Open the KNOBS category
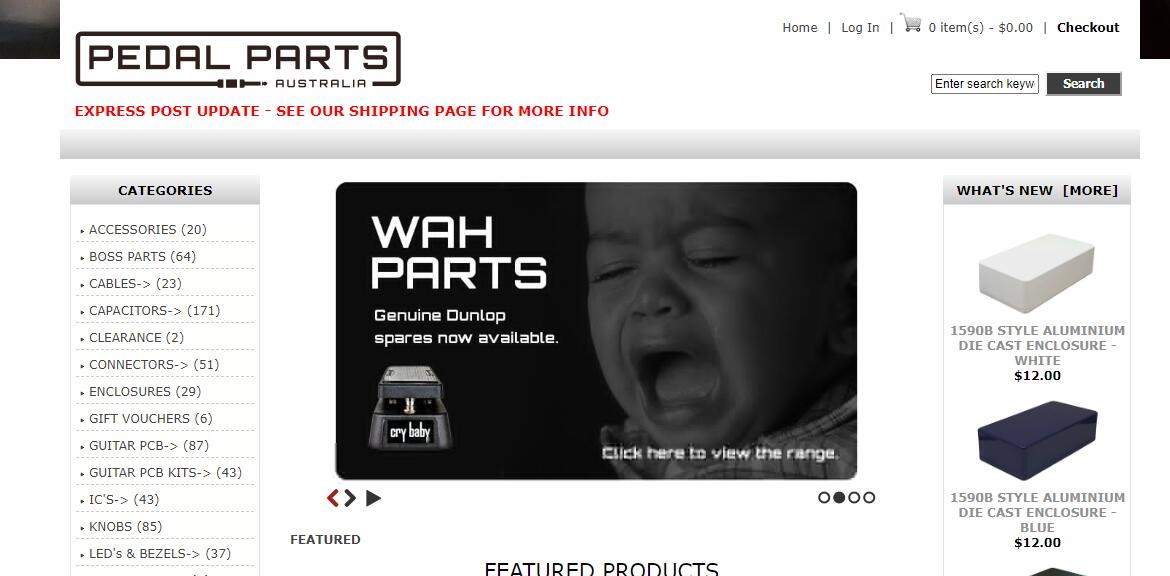The width and height of the screenshot is (1170, 576). pyautogui.click(x=125, y=526)
